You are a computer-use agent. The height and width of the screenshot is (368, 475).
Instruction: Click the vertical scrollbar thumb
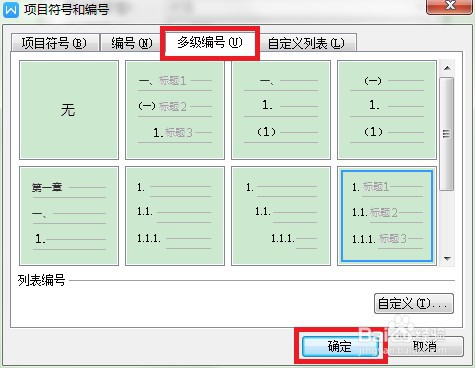tap(447, 134)
